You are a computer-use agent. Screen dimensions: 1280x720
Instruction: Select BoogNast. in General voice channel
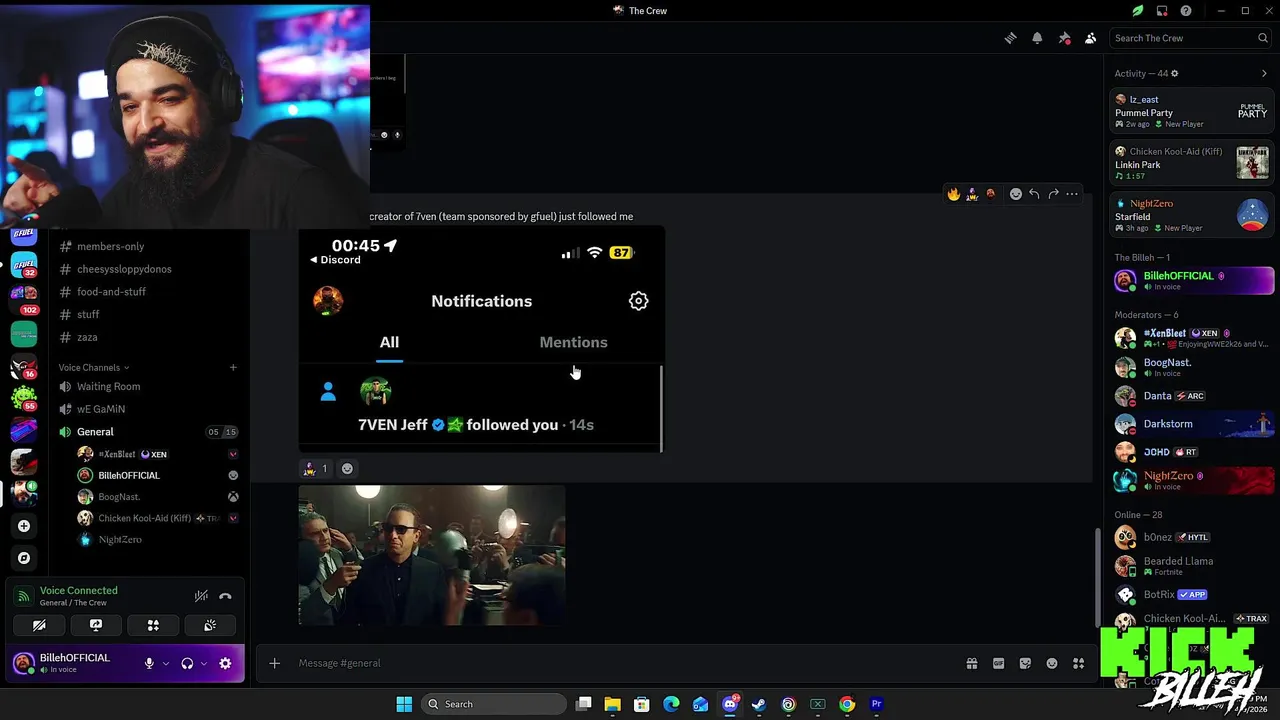tap(159, 497)
